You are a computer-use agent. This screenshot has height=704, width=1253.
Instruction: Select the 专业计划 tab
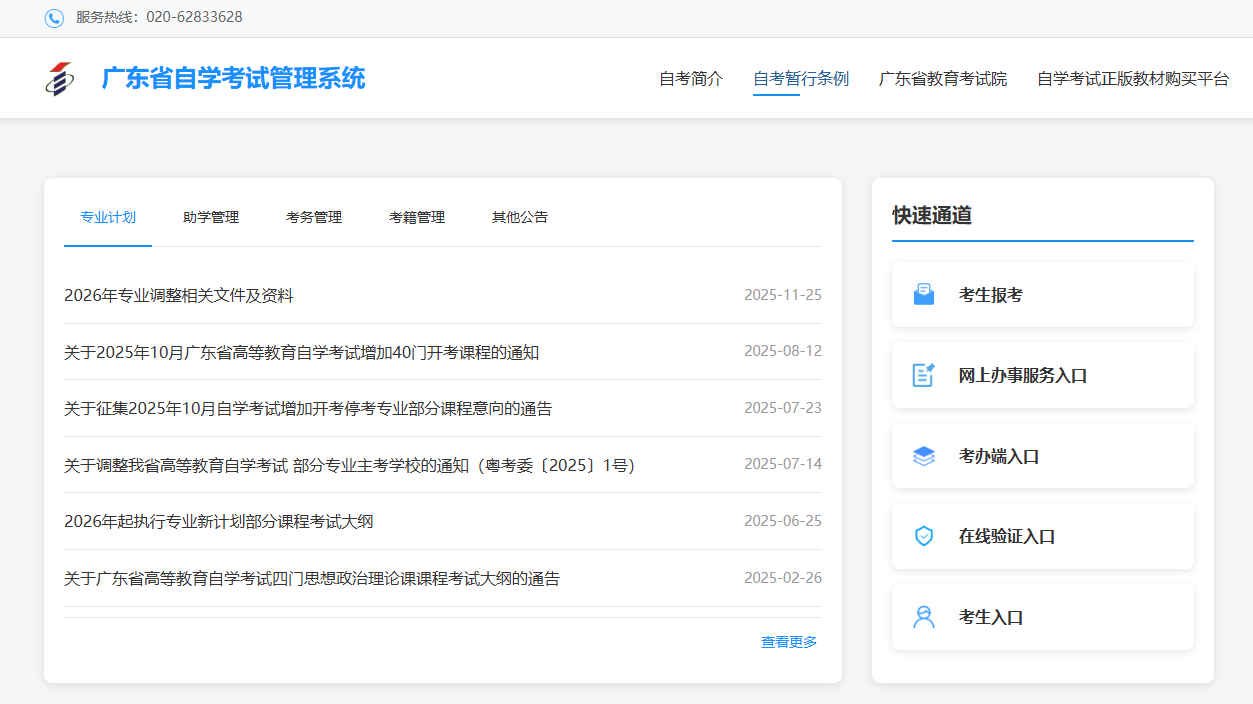tap(108, 217)
